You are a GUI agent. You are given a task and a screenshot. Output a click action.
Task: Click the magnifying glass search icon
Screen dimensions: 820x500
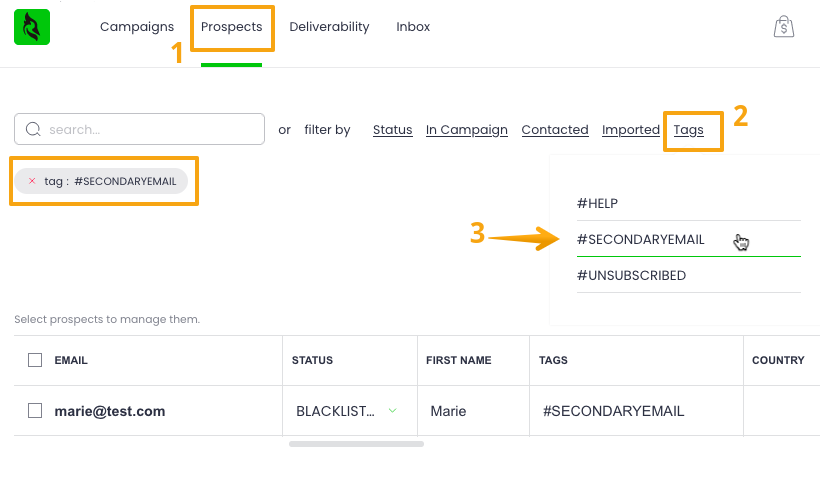[33, 130]
